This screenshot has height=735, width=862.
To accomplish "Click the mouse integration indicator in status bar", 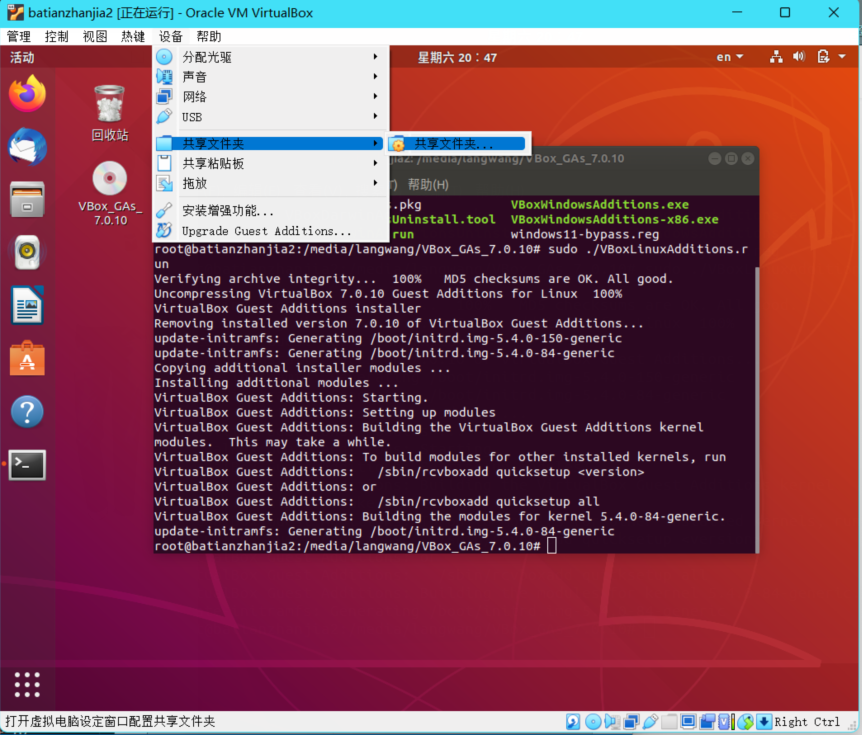I will tap(745, 721).
